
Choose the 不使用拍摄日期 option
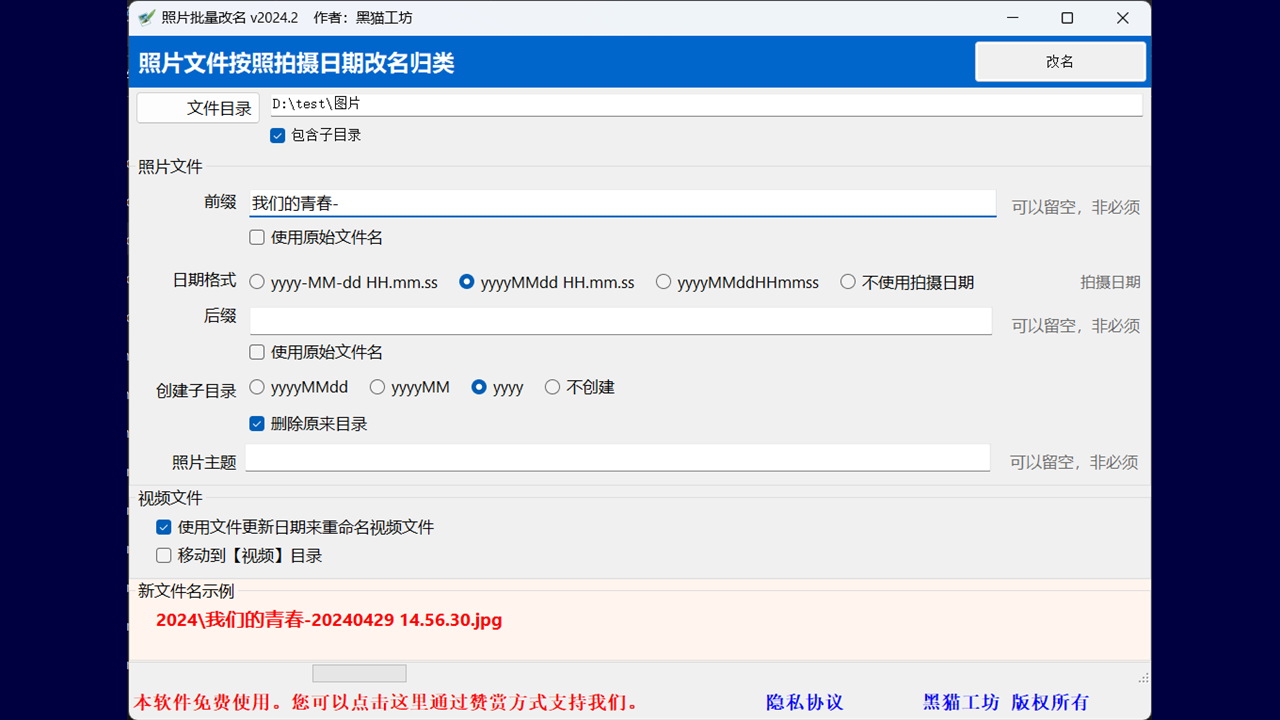click(848, 282)
